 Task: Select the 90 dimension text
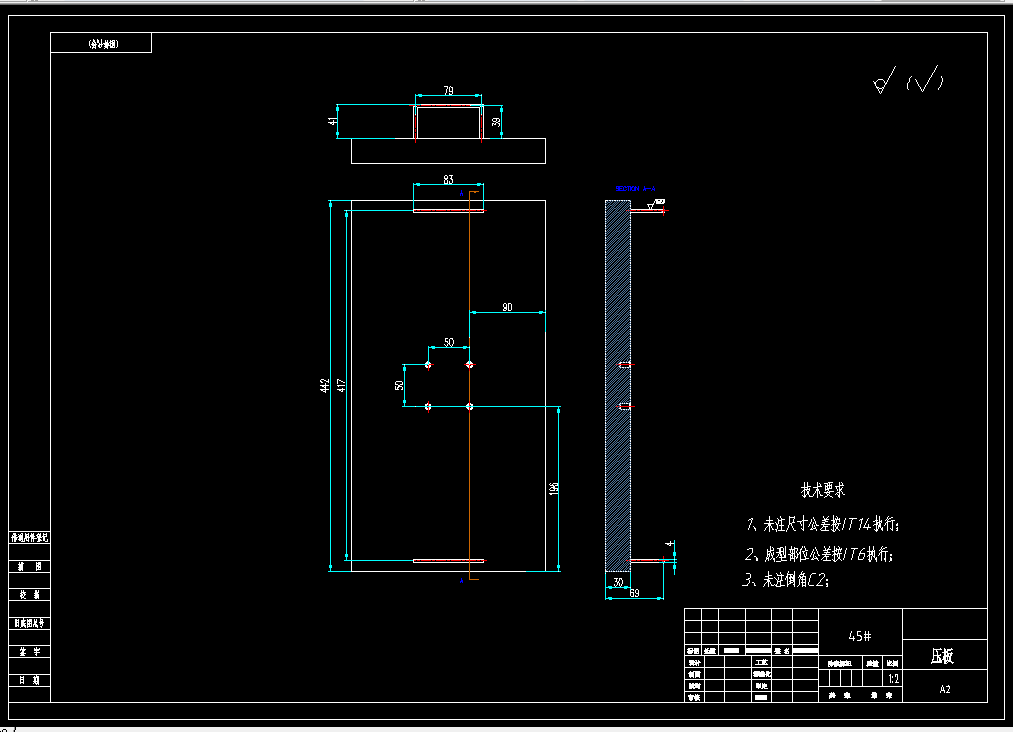507,307
